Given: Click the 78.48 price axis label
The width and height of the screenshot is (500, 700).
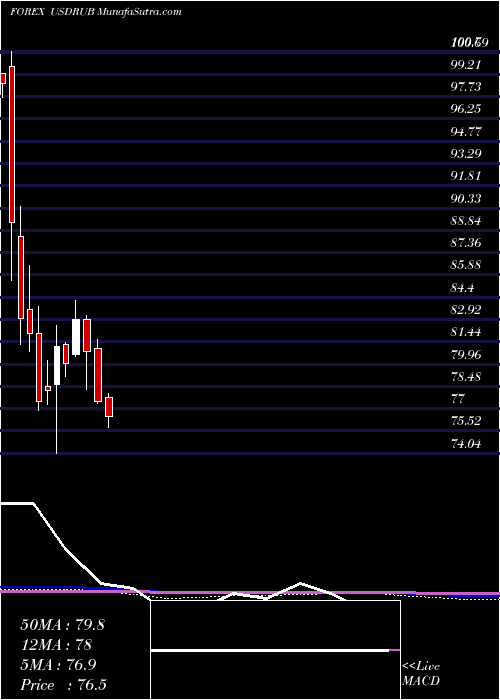Looking at the screenshot, I should pyautogui.click(x=466, y=377).
